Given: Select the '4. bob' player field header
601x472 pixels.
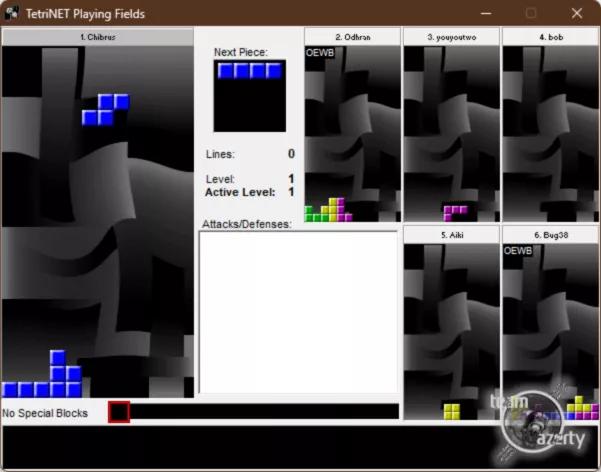Looking at the screenshot, I should (551, 37).
